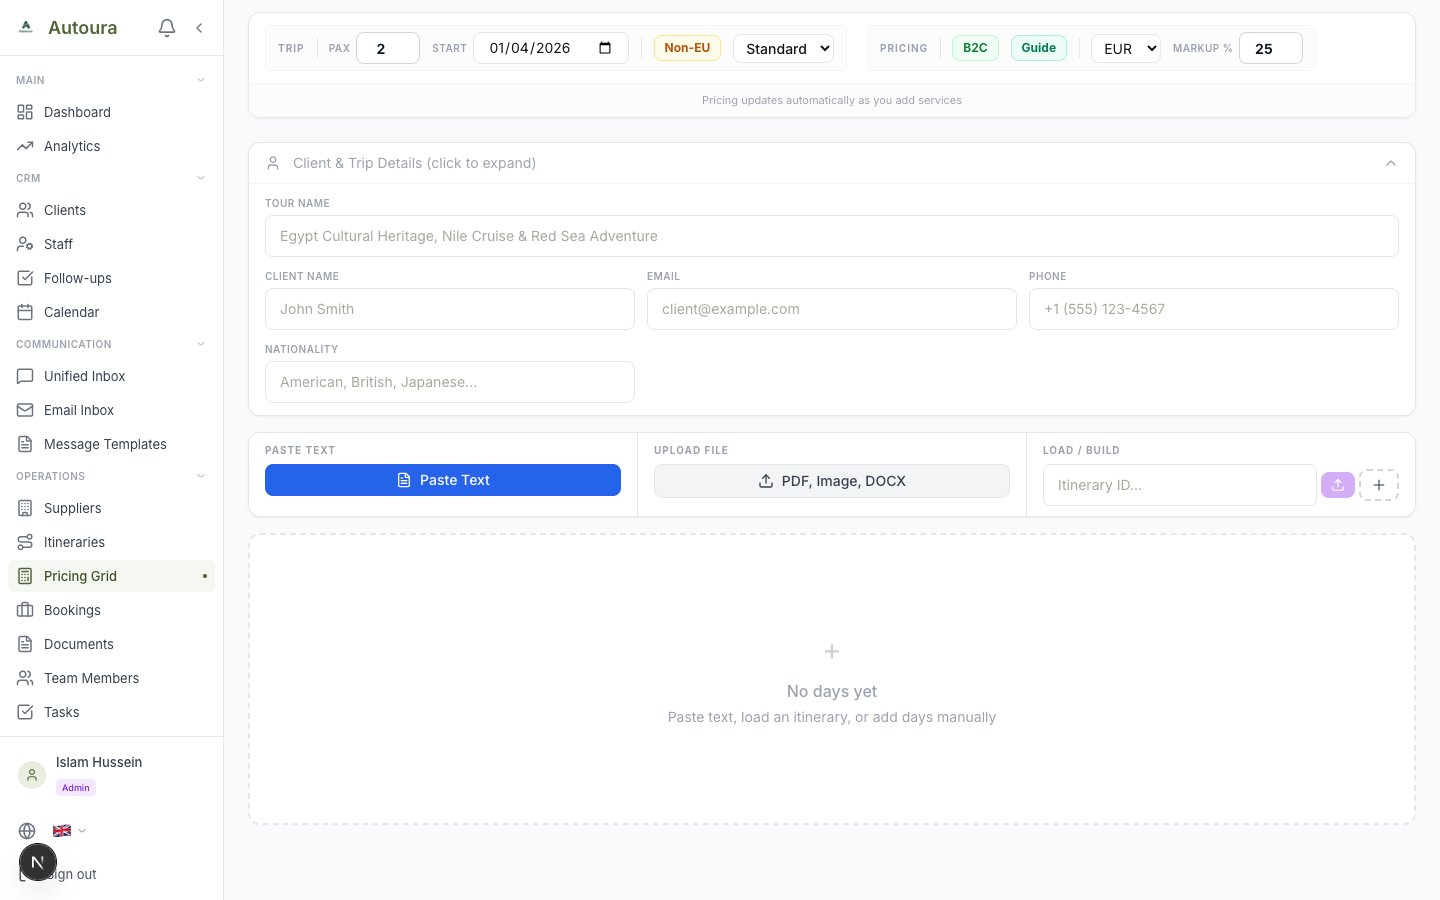Image resolution: width=1440 pixels, height=900 pixels.
Task: Open the Bookings menu item
Action: 111,610
